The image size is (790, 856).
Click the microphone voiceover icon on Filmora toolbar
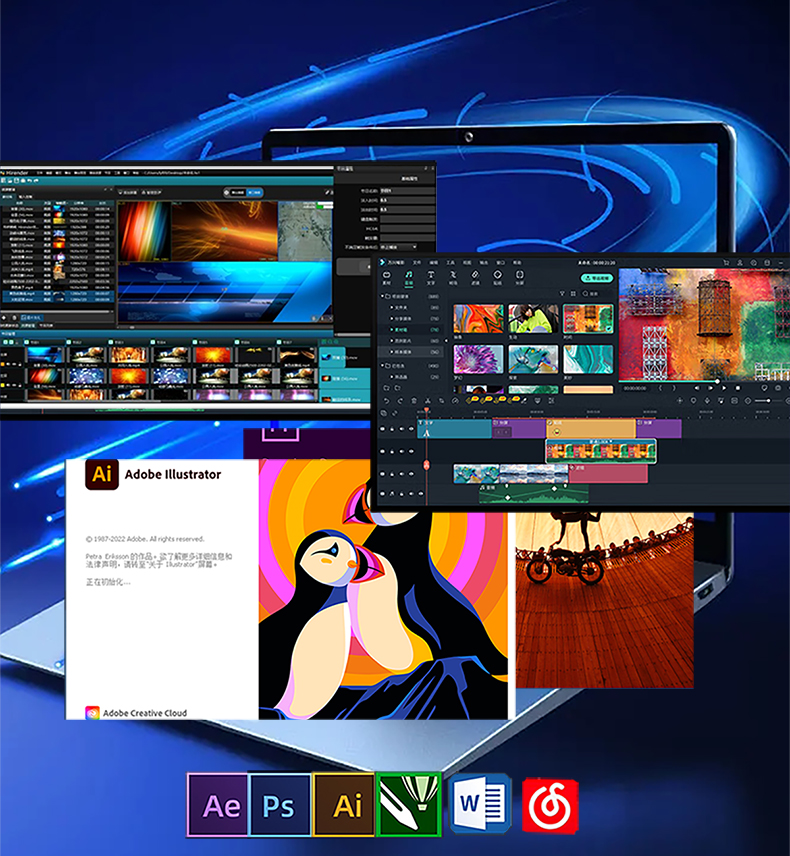coord(707,401)
